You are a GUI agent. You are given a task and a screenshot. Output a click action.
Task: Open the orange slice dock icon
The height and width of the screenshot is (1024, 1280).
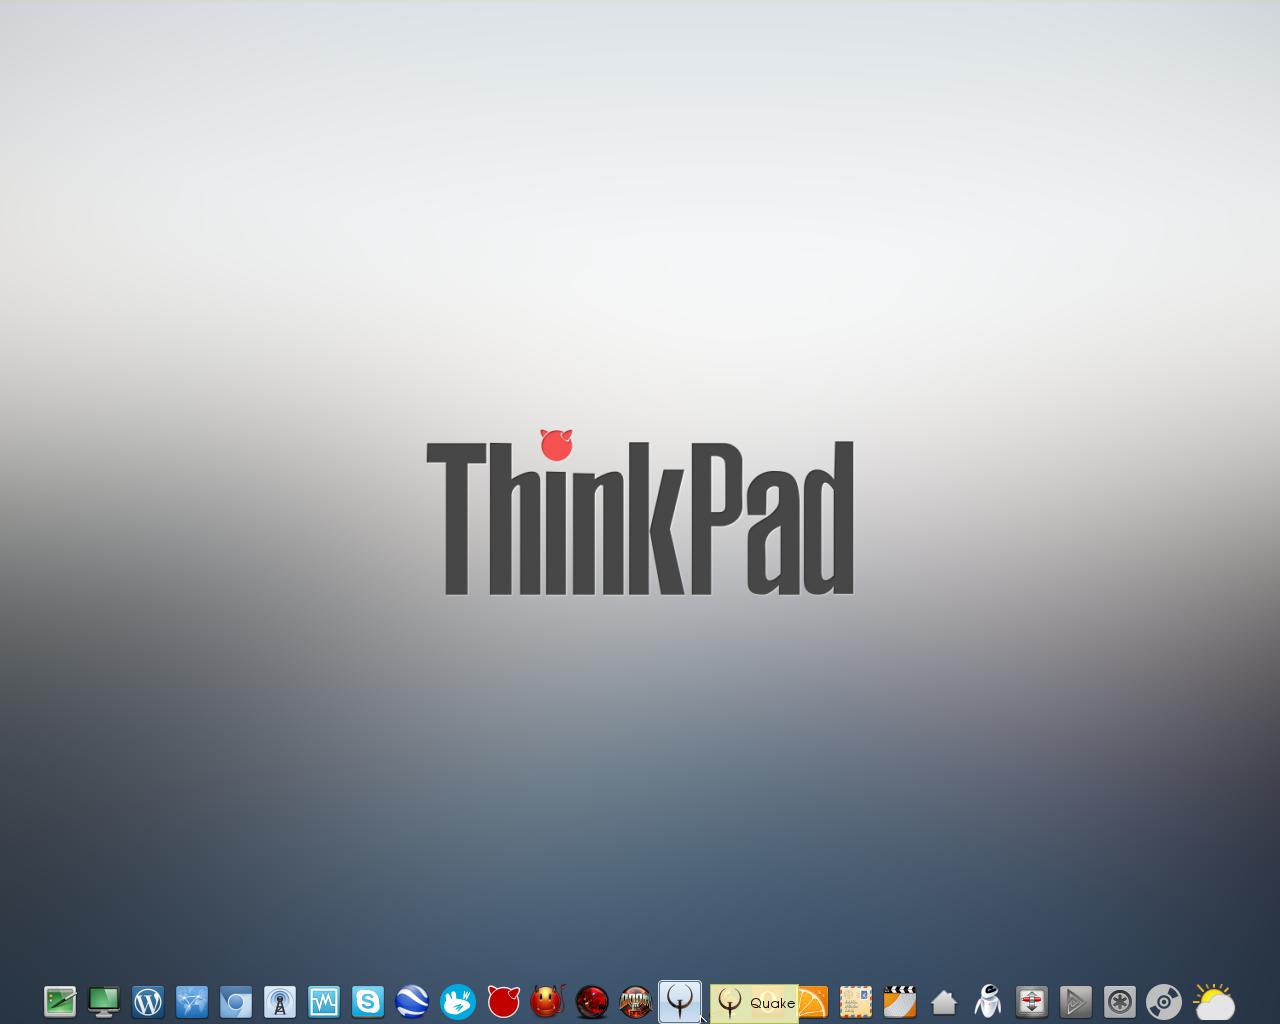813,1001
